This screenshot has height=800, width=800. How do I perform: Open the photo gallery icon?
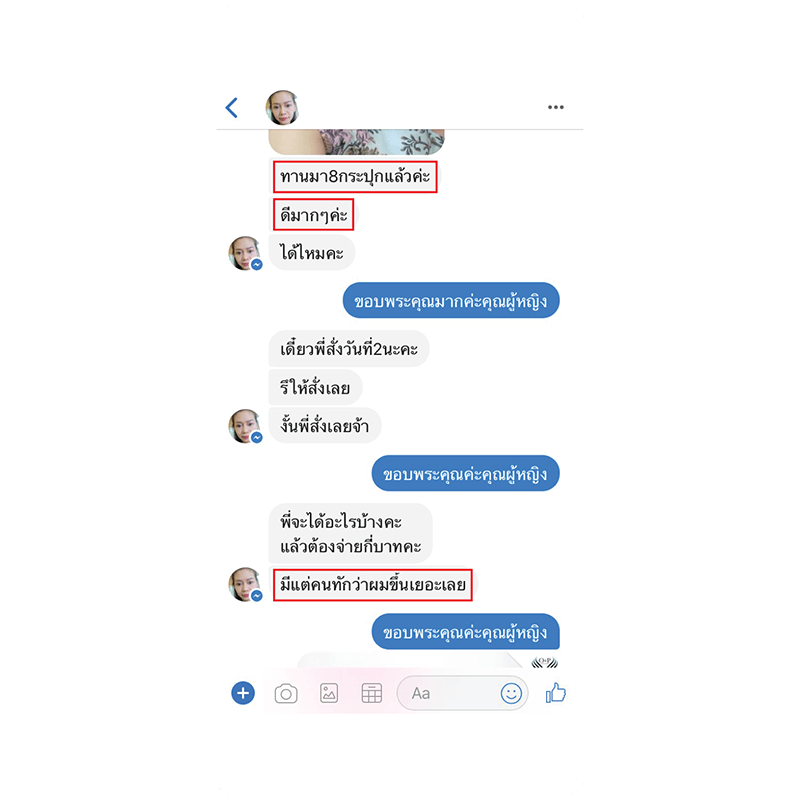(329, 693)
